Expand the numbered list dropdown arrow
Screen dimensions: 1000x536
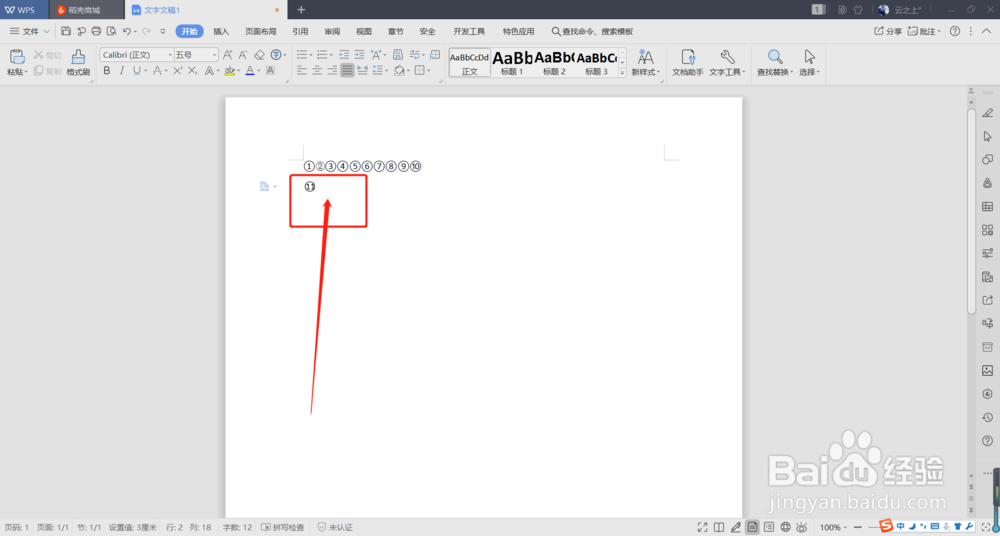pyautogui.click(x=332, y=55)
